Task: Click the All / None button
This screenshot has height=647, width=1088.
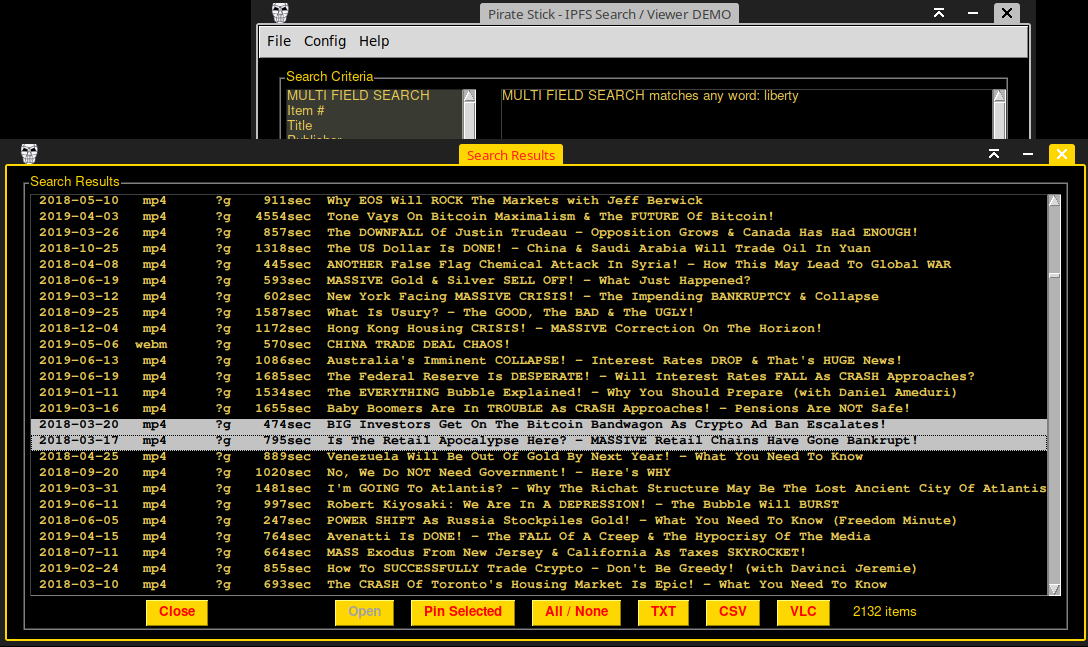Action: point(577,612)
